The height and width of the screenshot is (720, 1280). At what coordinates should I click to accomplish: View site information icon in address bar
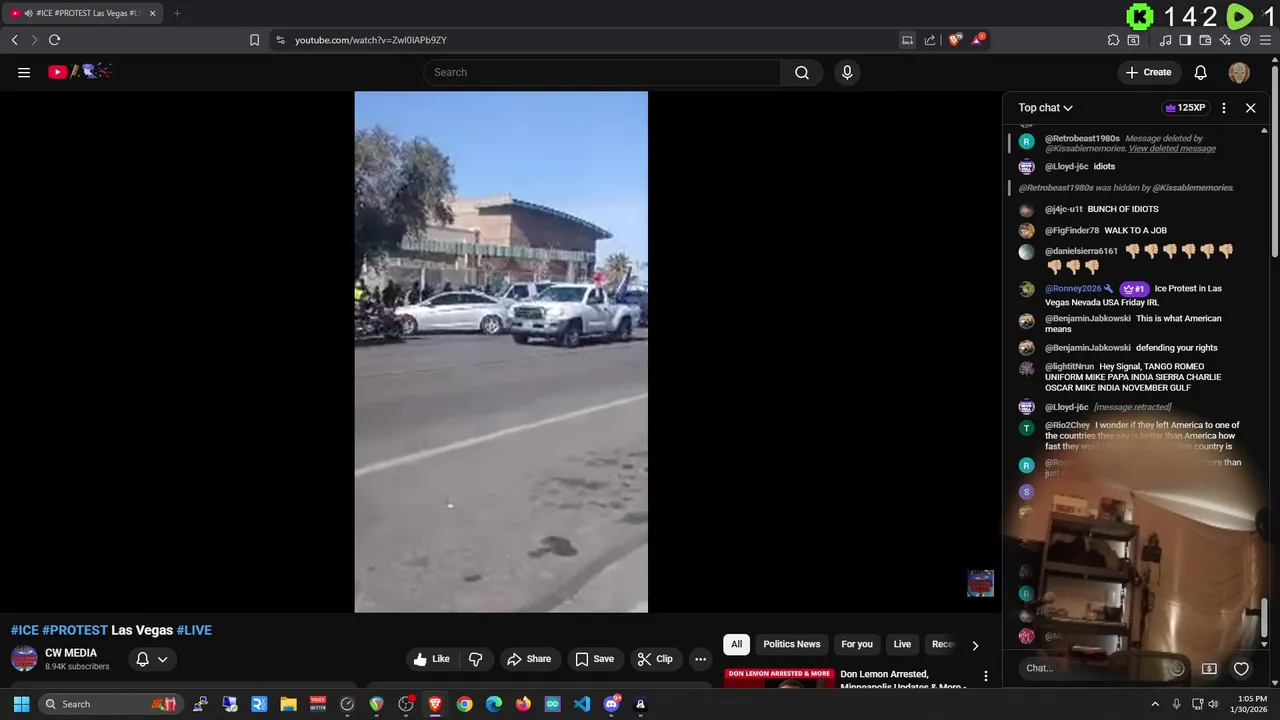point(280,40)
